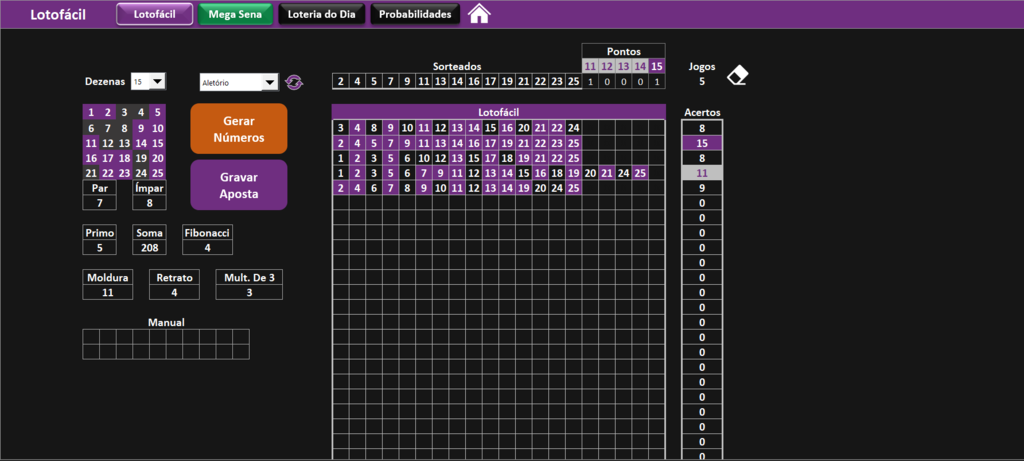Click the eraser icon next to Jogos
Image resolution: width=1024 pixels, height=461 pixels.
[x=738, y=74]
